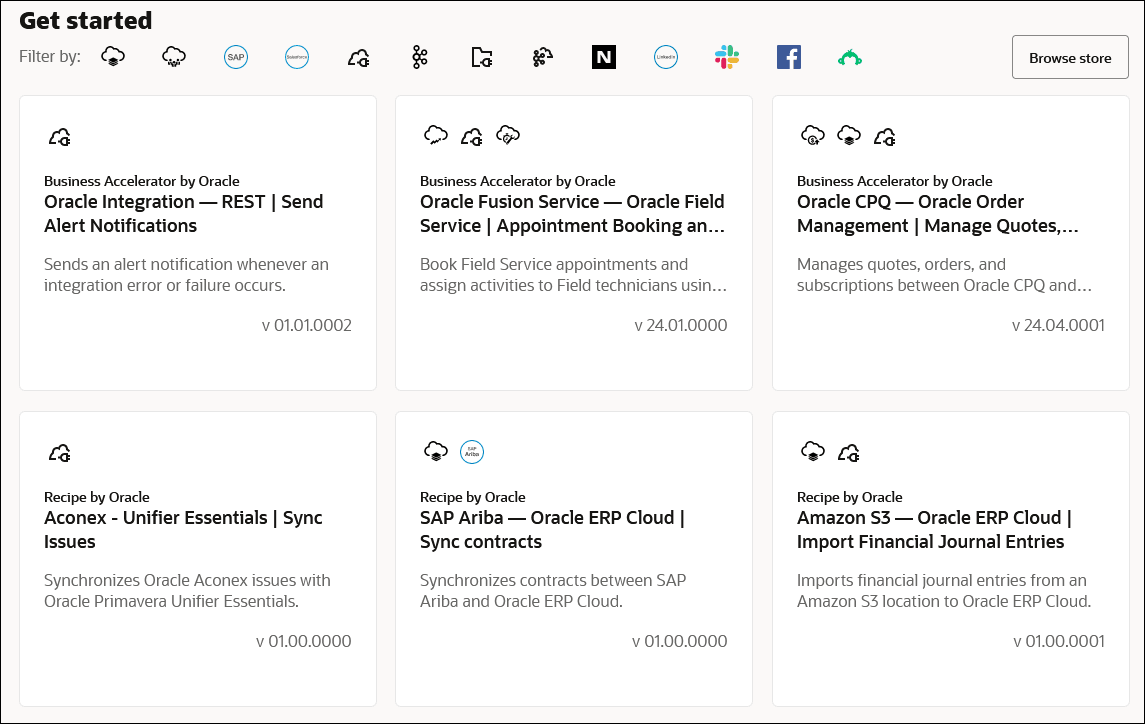Image resolution: width=1145 pixels, height=724 pixels.
Task: Click 'Business Accelerator by Oracle' on Oracle CPQ card
Action: (x=895, y=181)
